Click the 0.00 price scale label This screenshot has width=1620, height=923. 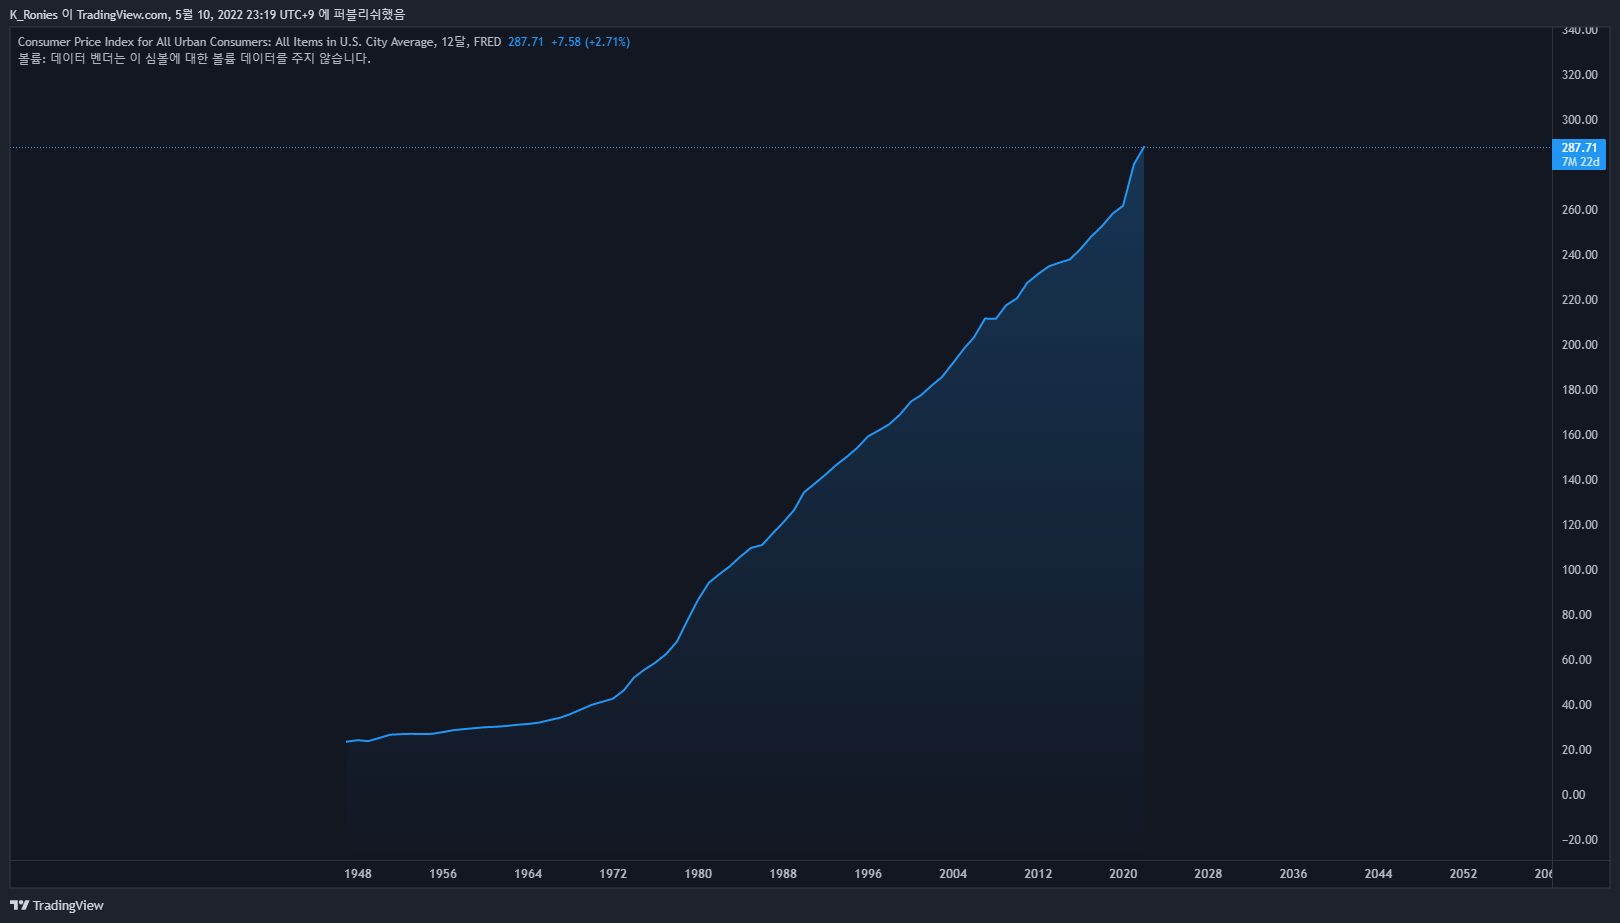coord(1574,795)
